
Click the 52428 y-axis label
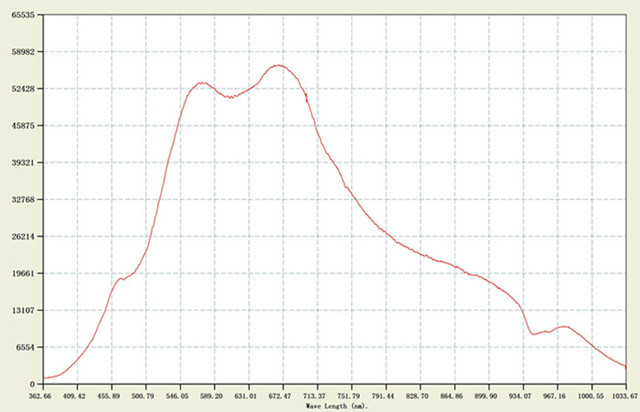tap(21, 89)
